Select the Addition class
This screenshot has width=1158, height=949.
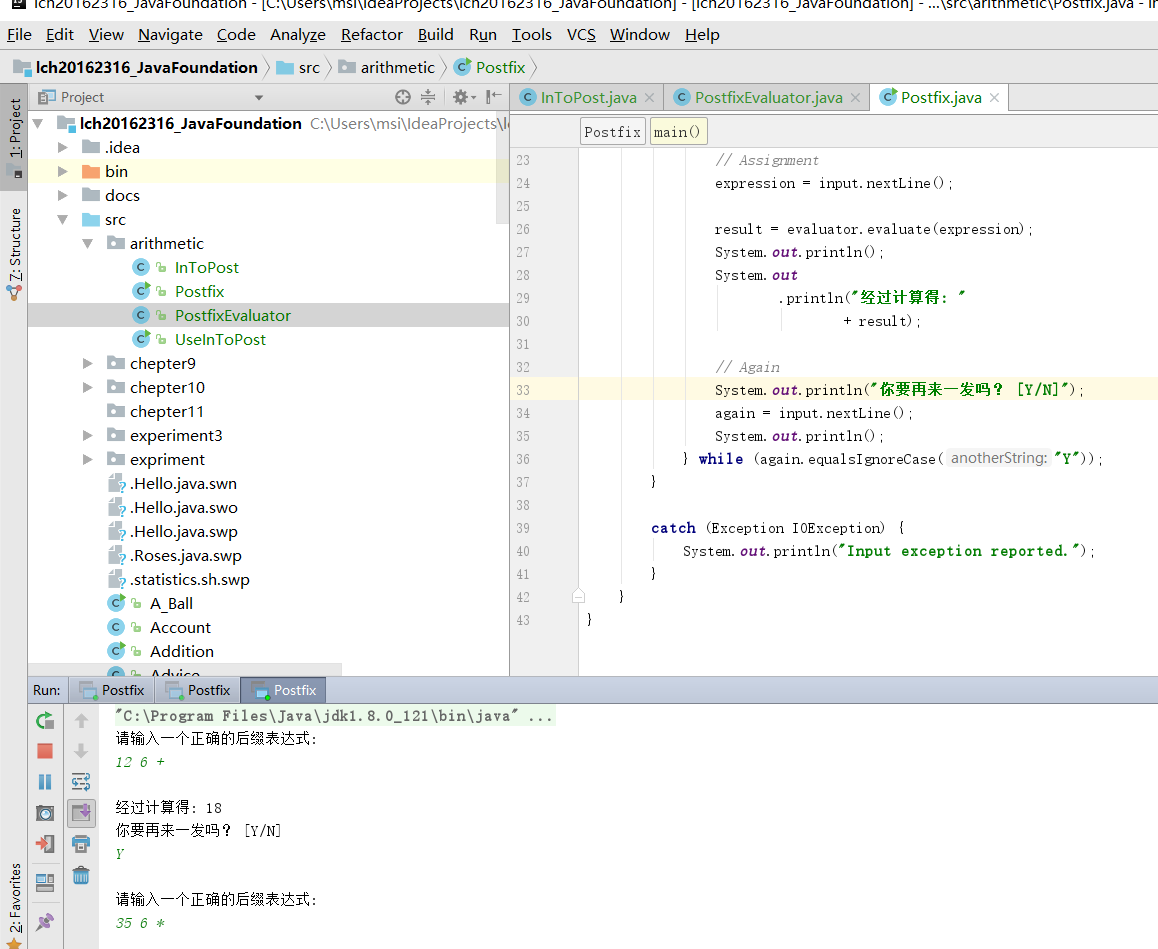point(182,651)
